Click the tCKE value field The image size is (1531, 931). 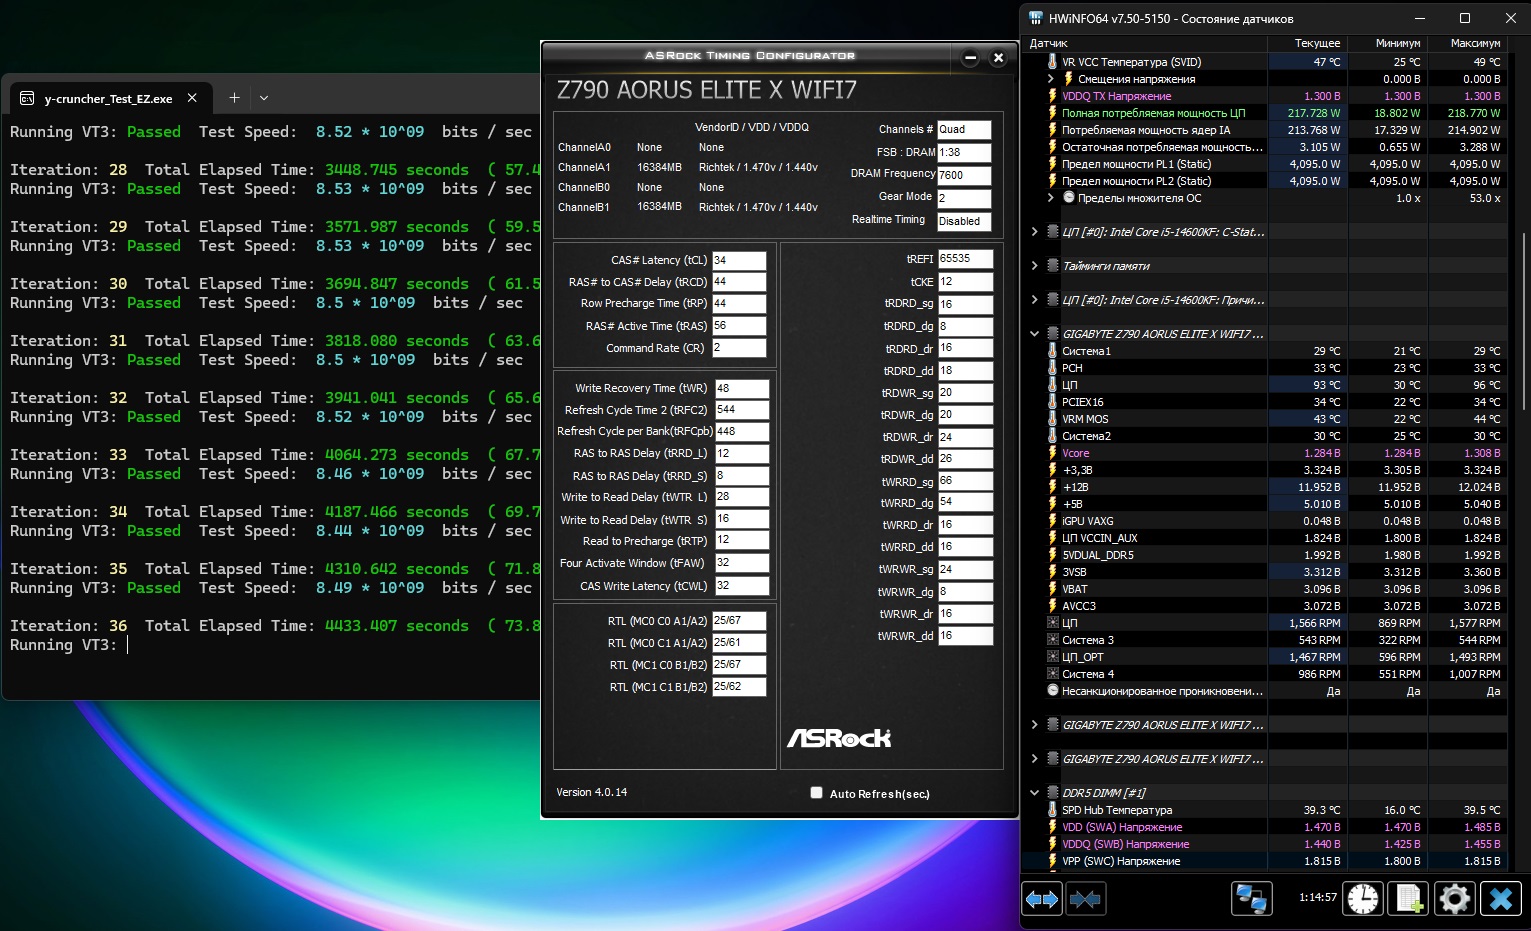(965, 282)
